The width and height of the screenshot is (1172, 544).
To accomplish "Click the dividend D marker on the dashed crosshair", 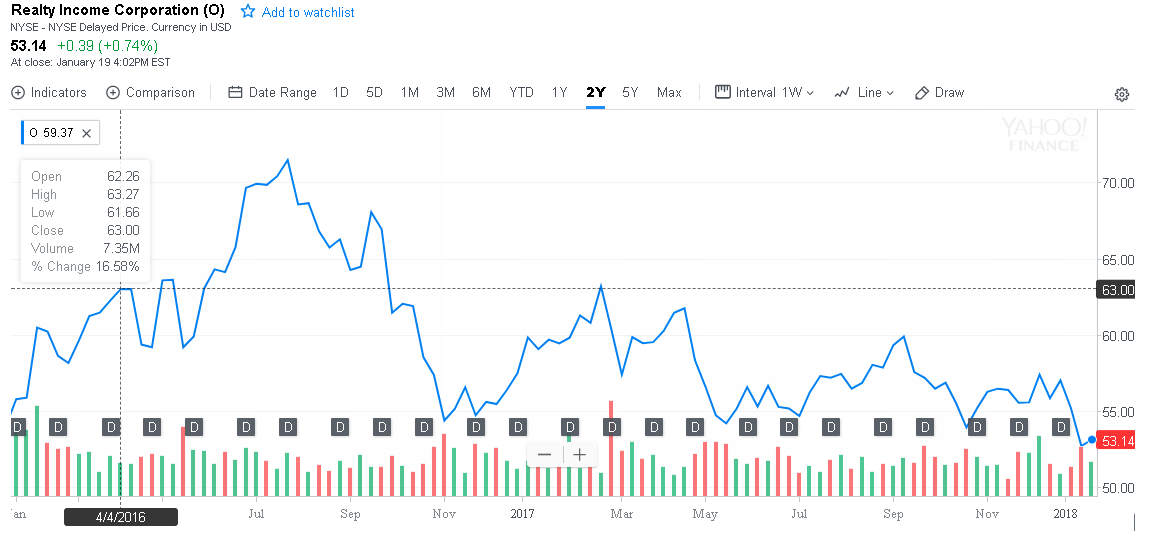I will tap(111, 427).
